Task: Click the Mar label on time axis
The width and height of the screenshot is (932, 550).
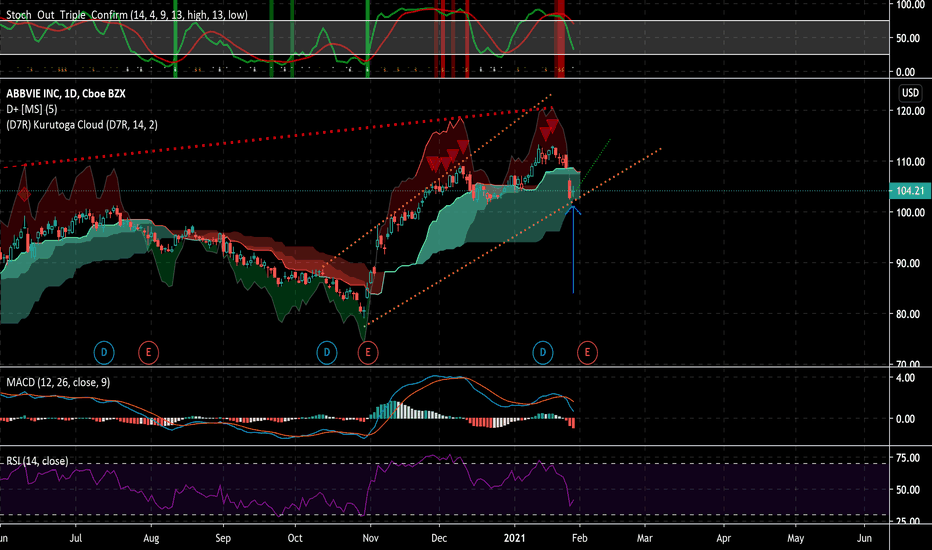Action: click(x=644, y=538)
